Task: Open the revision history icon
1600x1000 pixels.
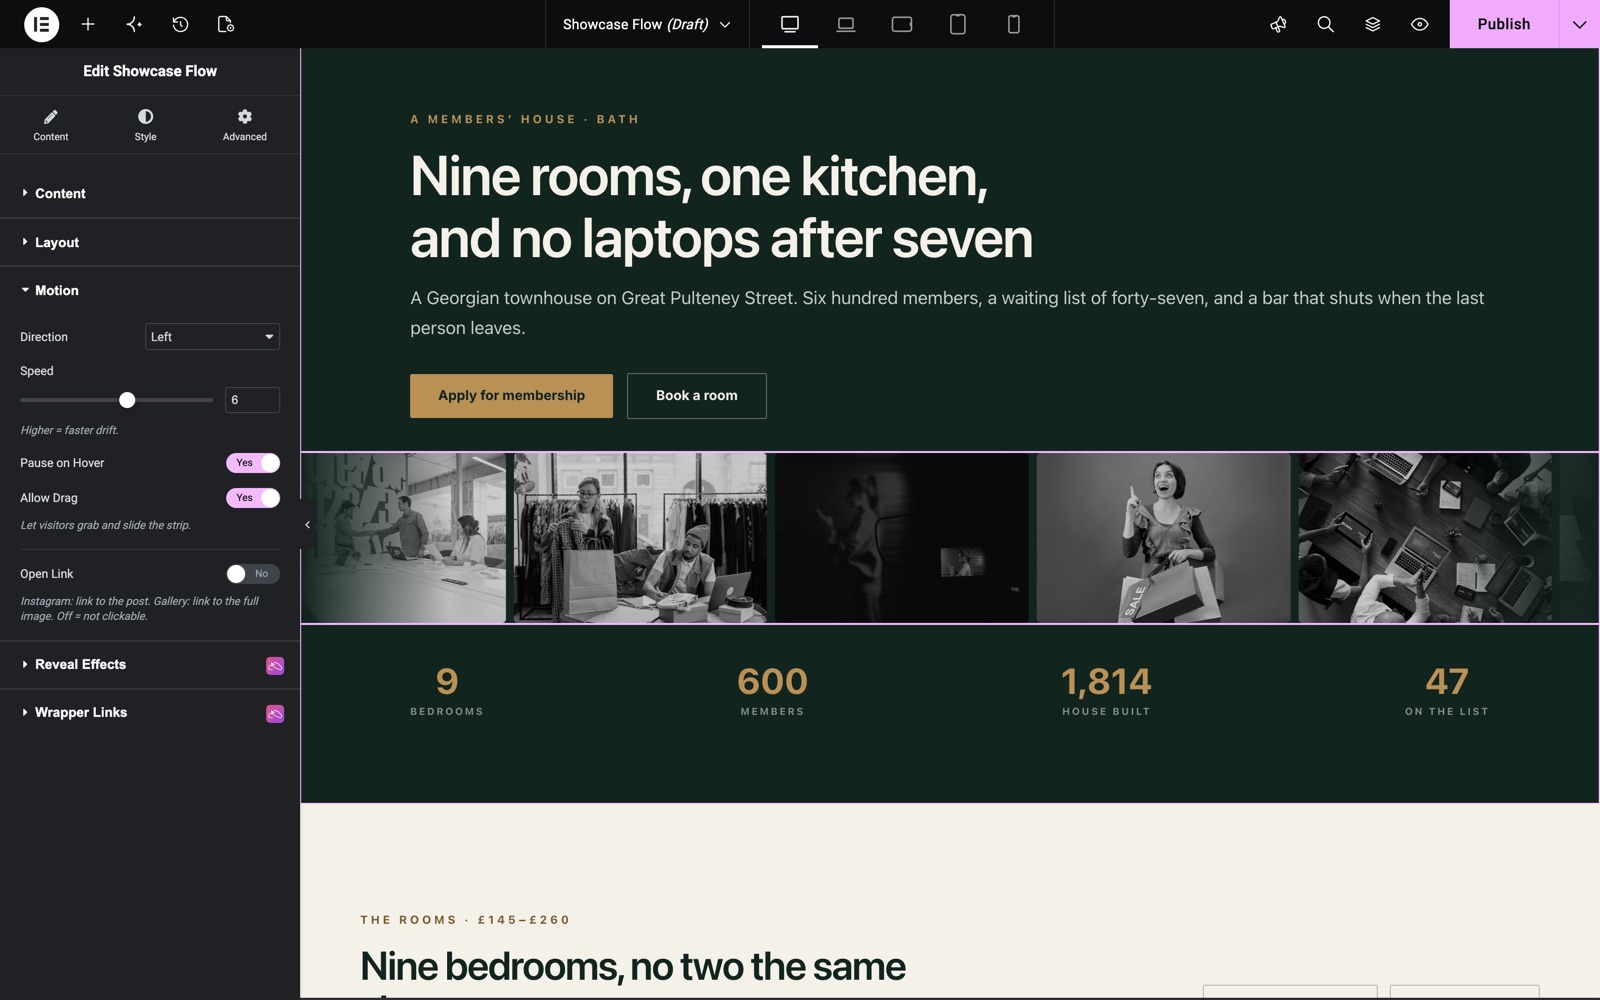Action: click(180, 24)
